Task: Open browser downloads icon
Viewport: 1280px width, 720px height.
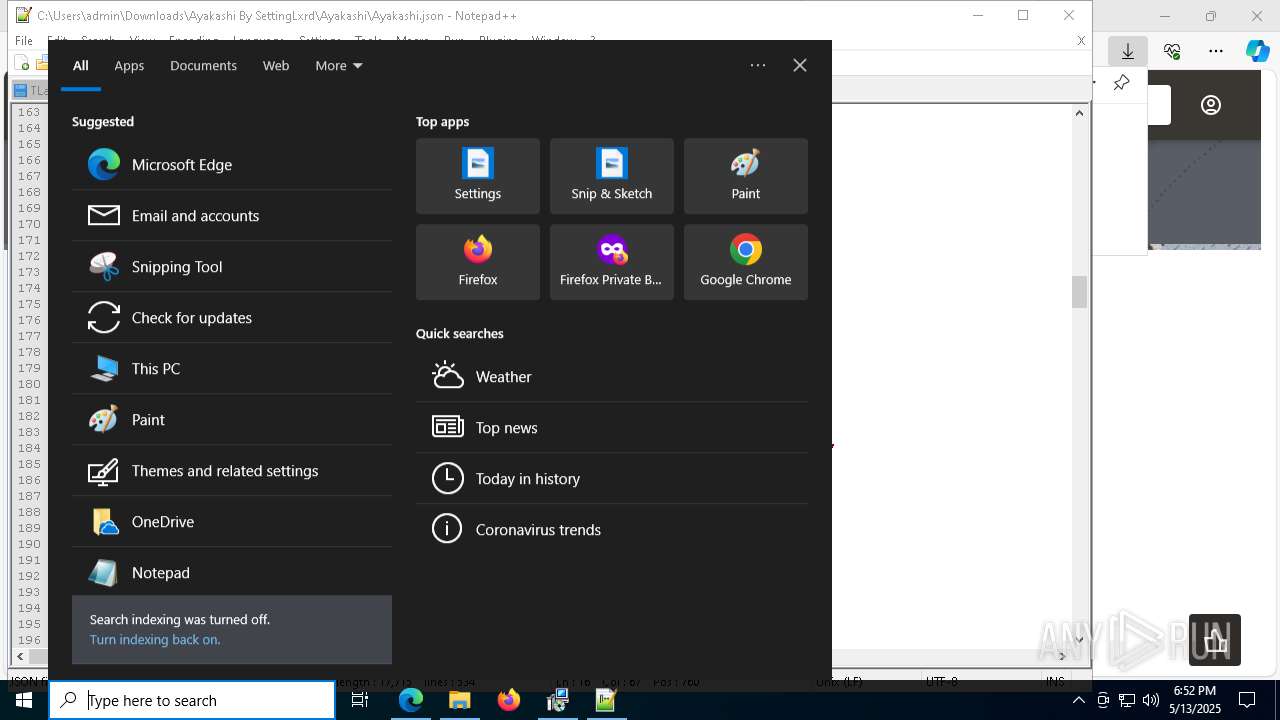Action: tap(1128, 51)
